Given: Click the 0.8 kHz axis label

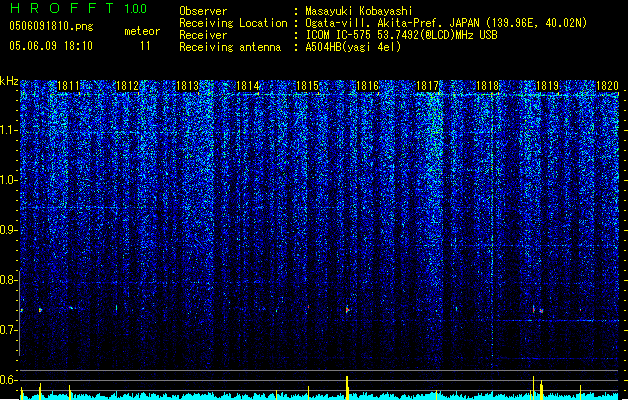Looking at the screenshot, I should 9,280.
